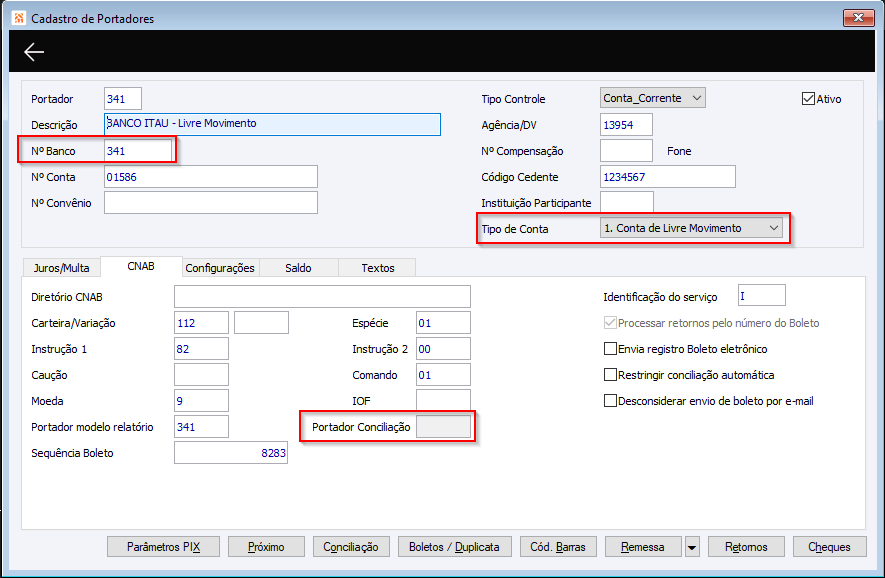The height and width of the screenshot is (578, 885).
Task: Open the Textos tab
Action: 378,268
